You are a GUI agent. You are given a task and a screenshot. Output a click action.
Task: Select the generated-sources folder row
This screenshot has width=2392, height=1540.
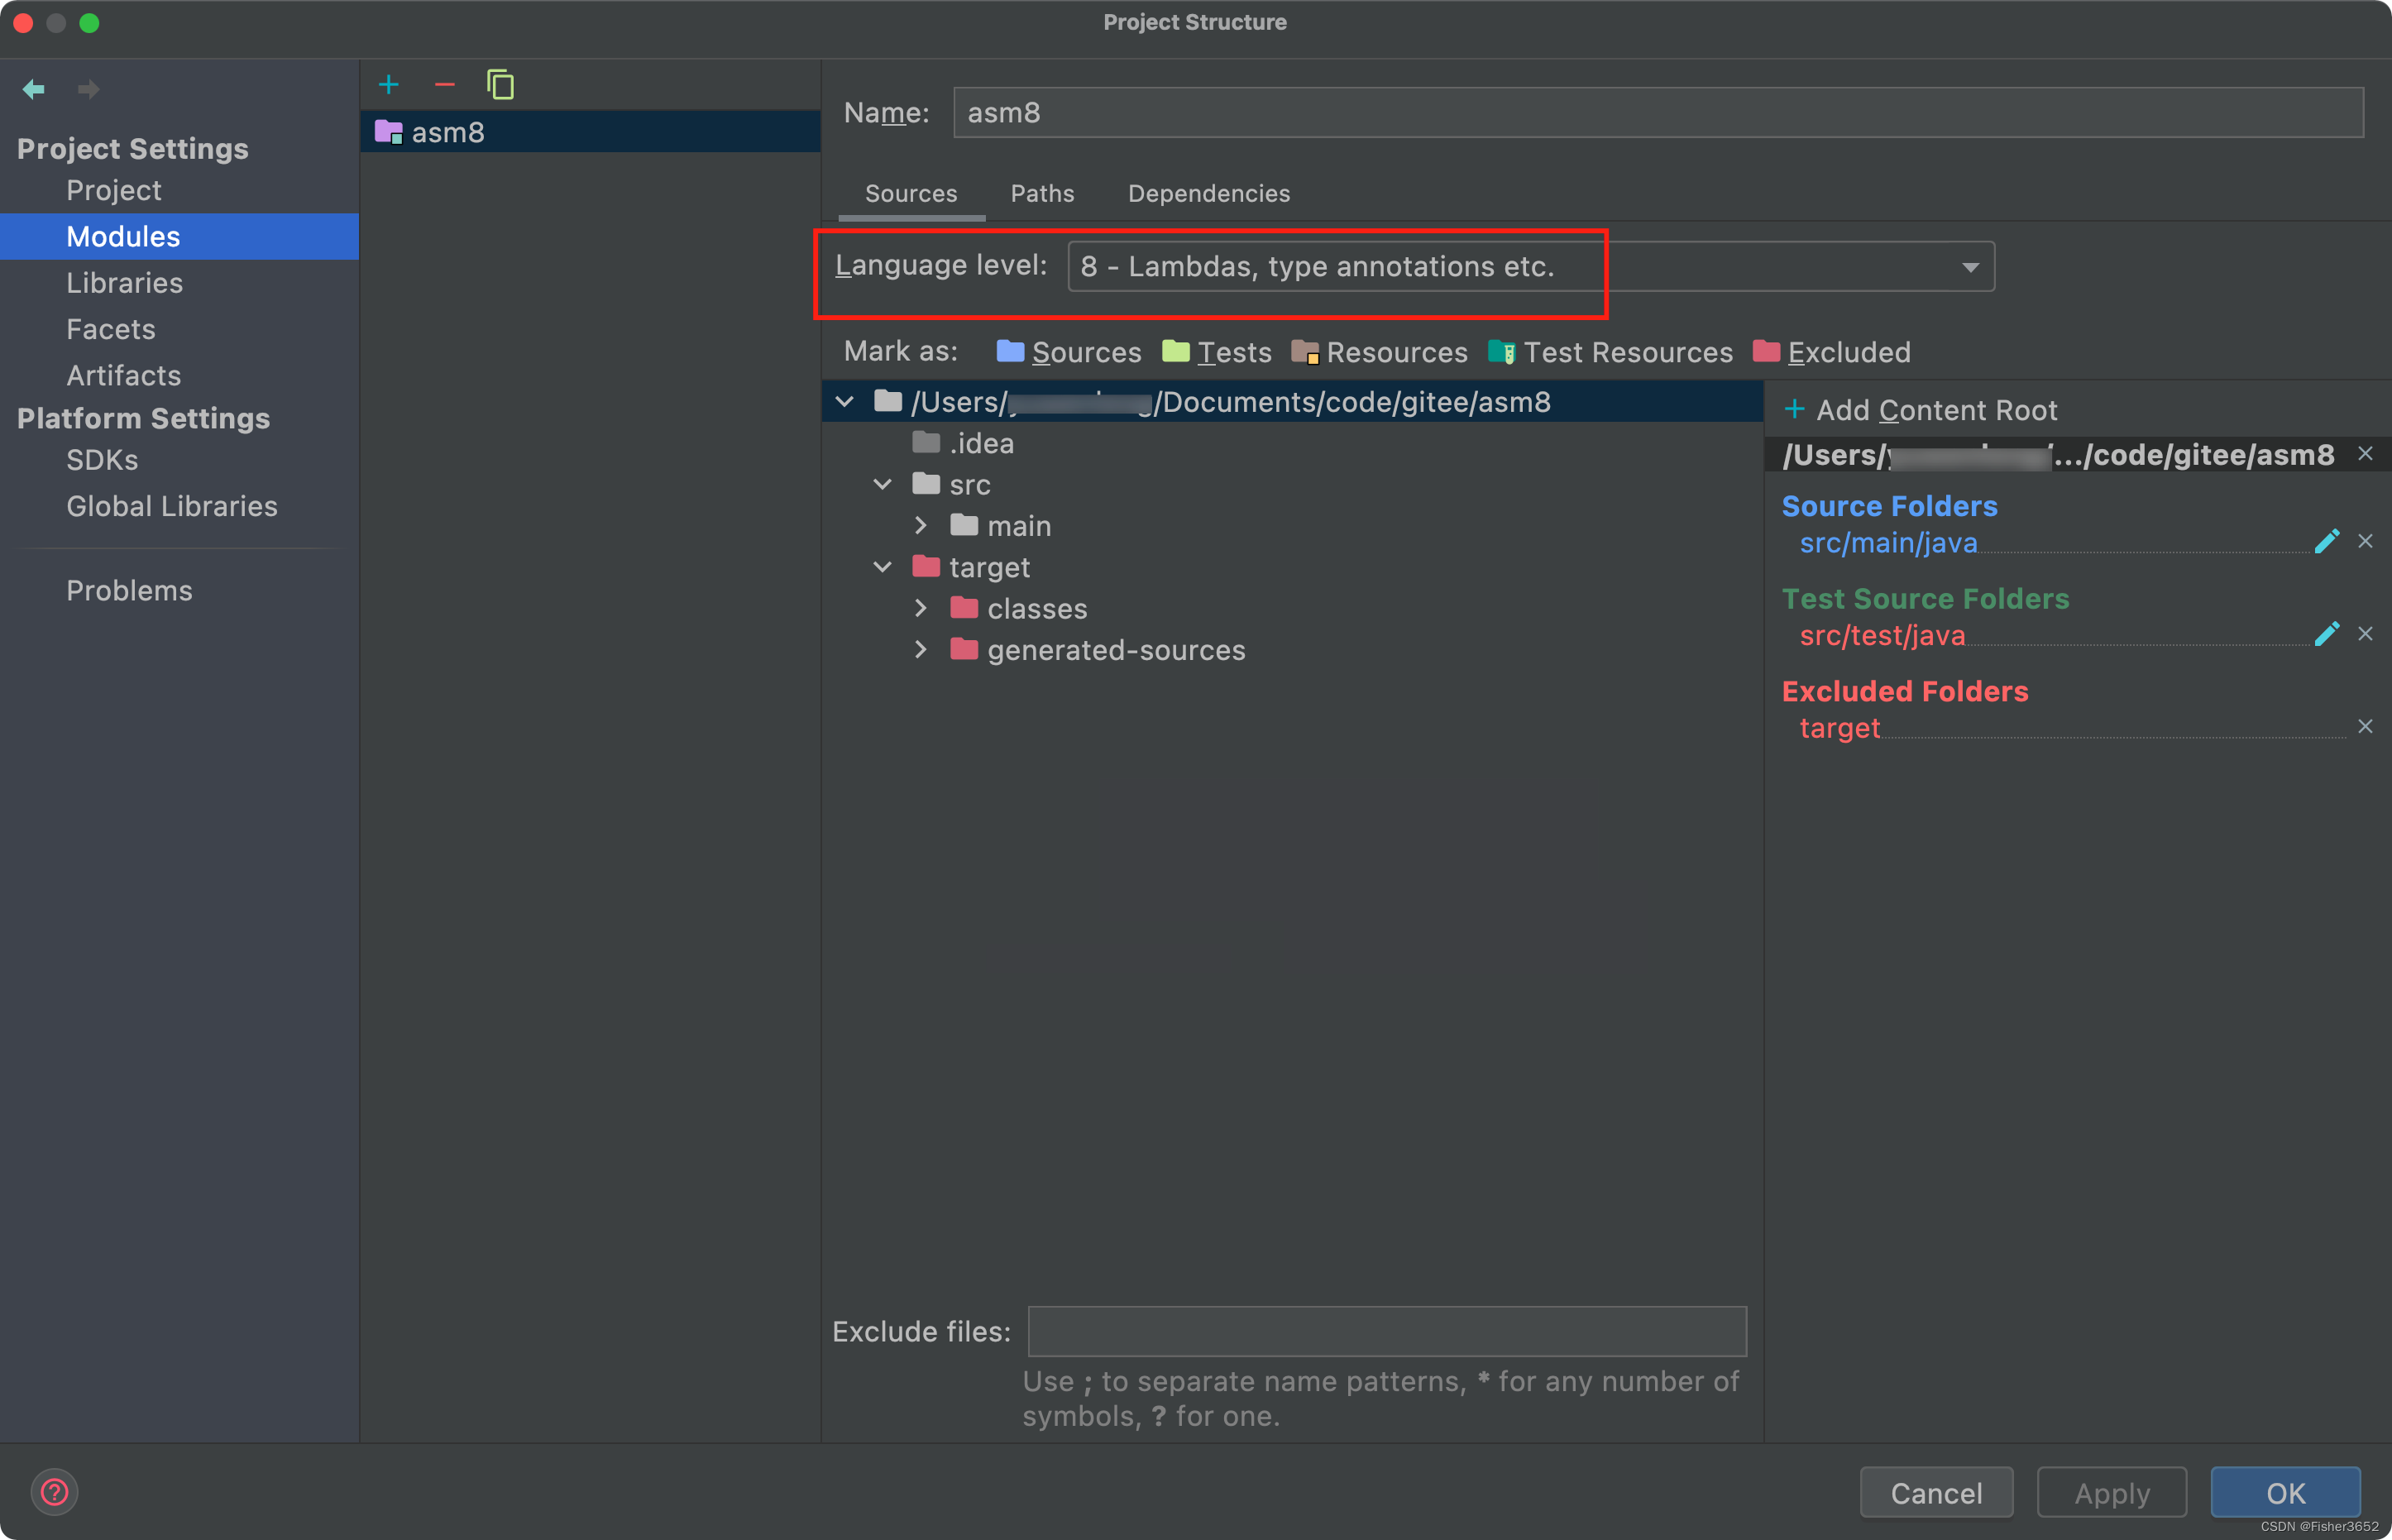pos(1292,650)
